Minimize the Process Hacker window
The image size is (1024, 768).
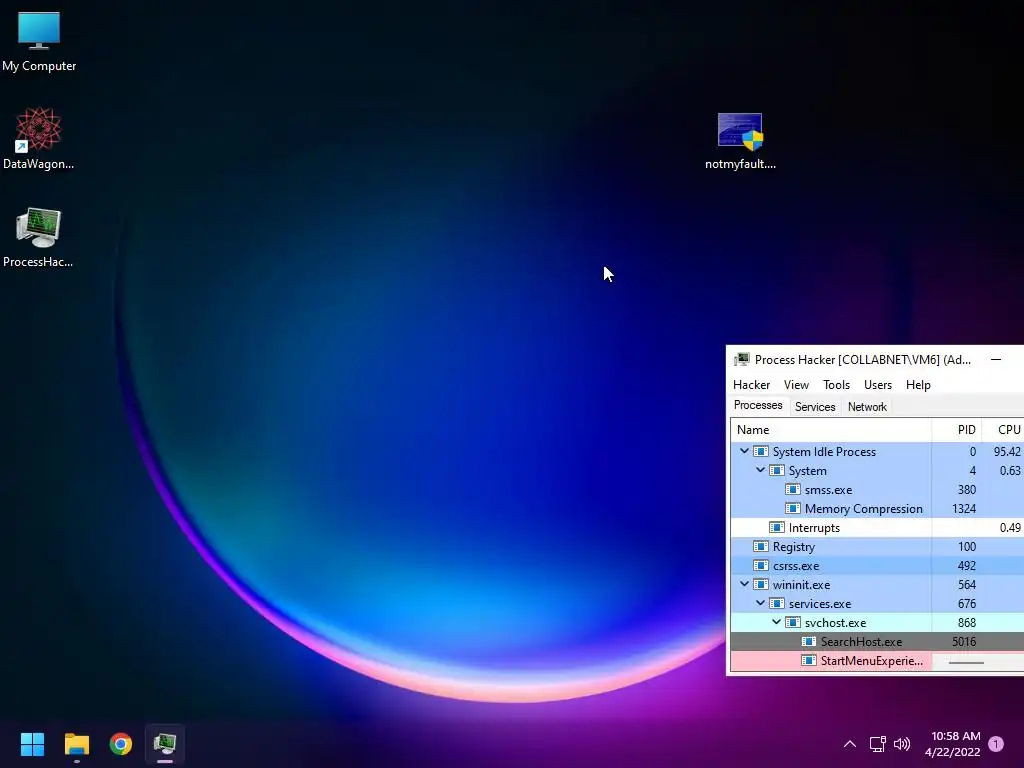(996, 359)
